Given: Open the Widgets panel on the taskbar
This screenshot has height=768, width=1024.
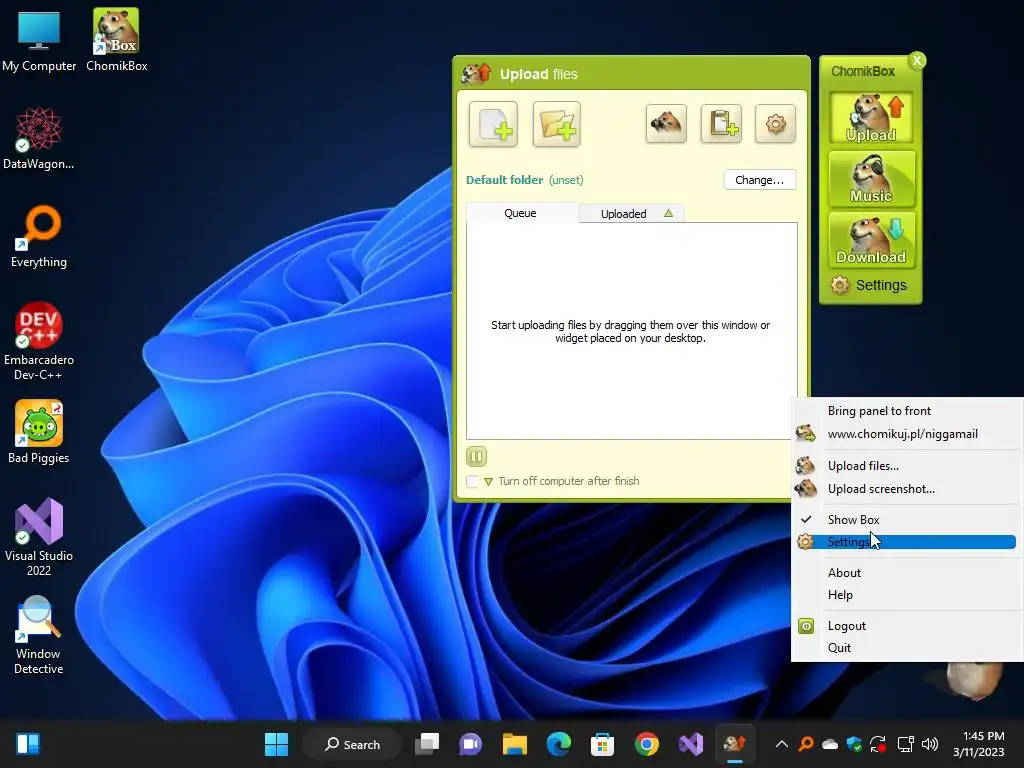Looking at the screenshot, I should pos(28,744).
